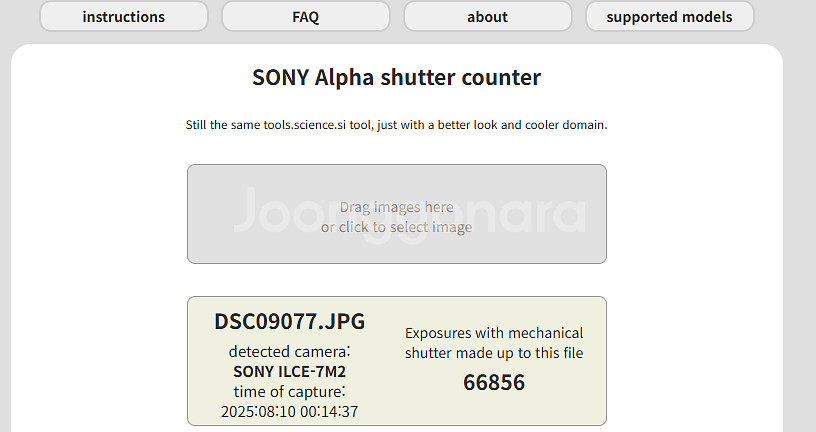This screenshot has height=432, width=816.
Task: Select the 2025:08:10 00:14:37 timestamp
Action: click(290, 411)
